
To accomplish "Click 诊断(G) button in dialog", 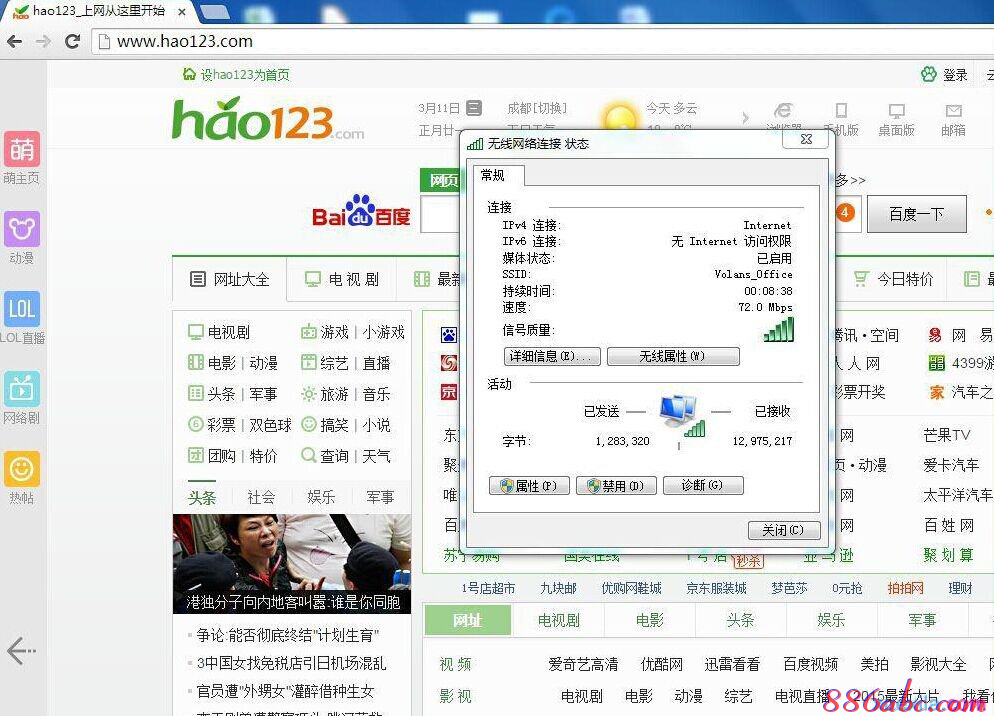I will point(703,486).
